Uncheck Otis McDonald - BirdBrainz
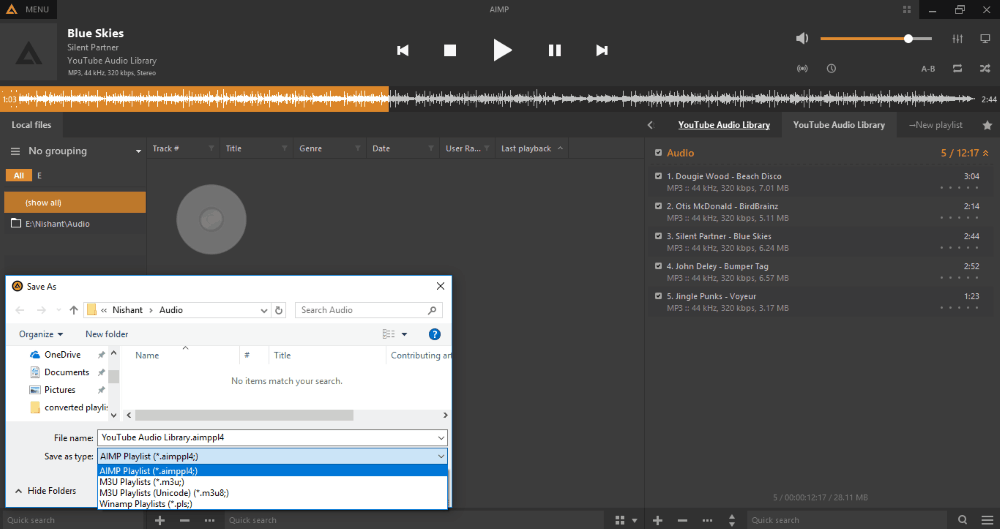This screenshot has width=1000, height=529. click(x=658, y=206)
